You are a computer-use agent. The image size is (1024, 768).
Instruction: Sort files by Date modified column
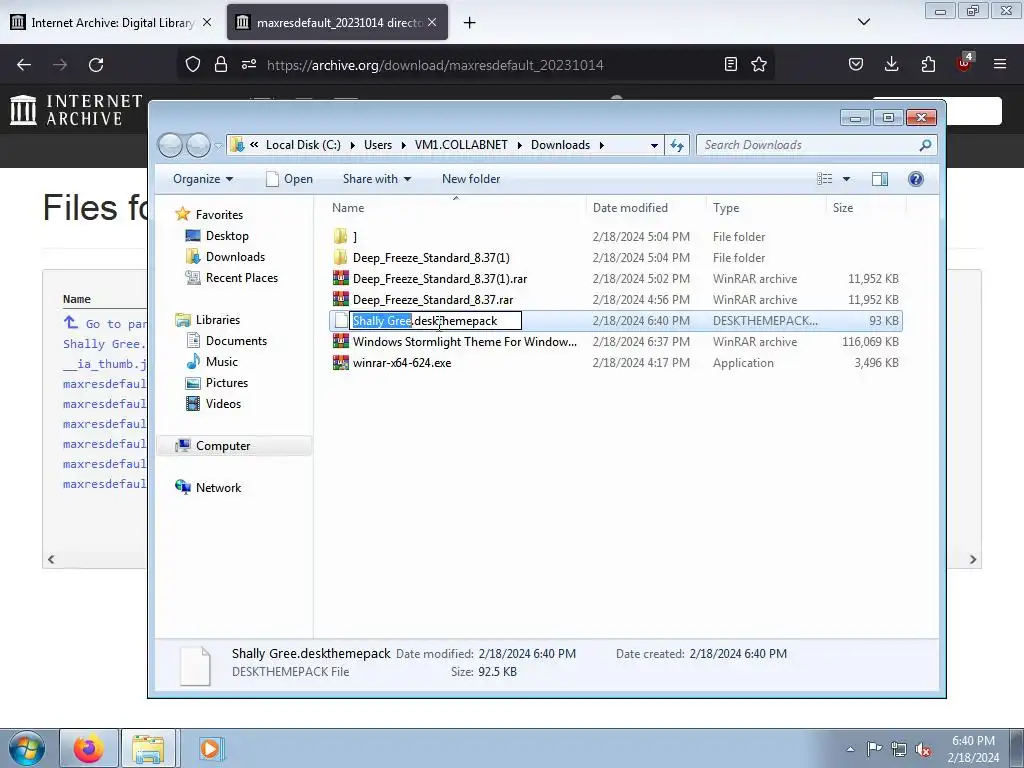click(646, 208)
